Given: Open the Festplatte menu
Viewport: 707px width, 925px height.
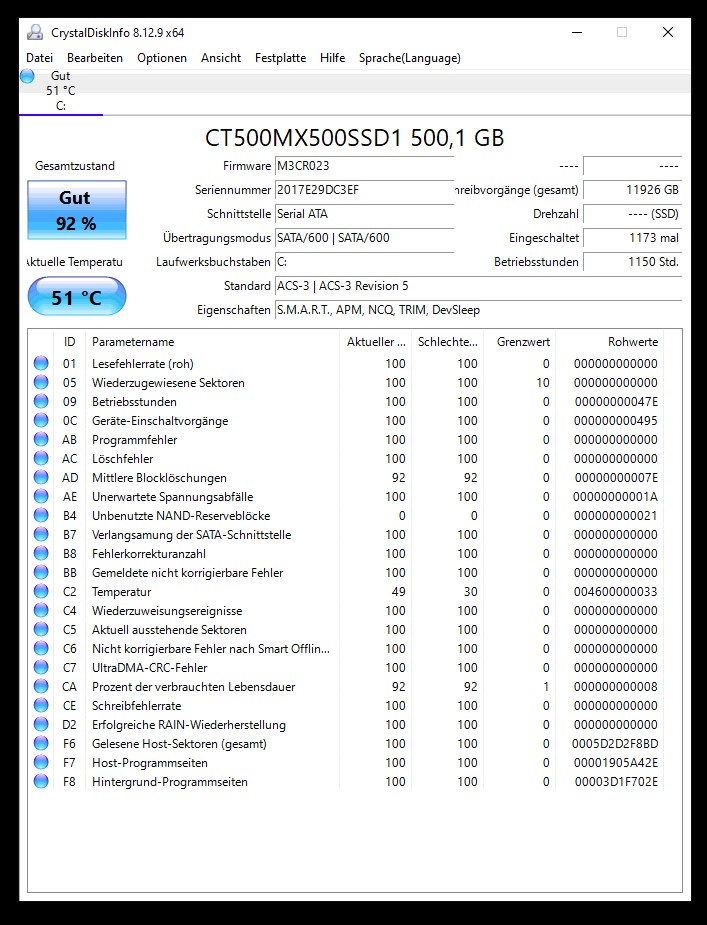Looking at the screenshot, I should click(280, 58).
